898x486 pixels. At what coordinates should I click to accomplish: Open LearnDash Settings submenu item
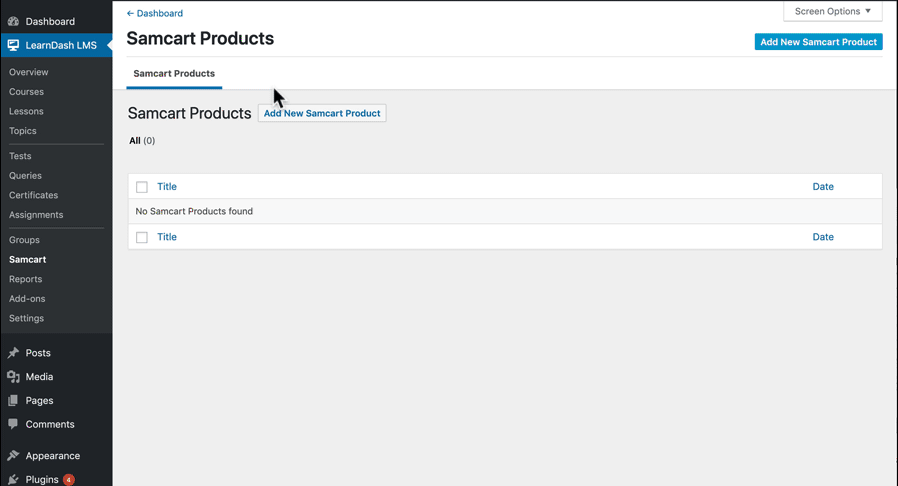(x=26, y=318)
